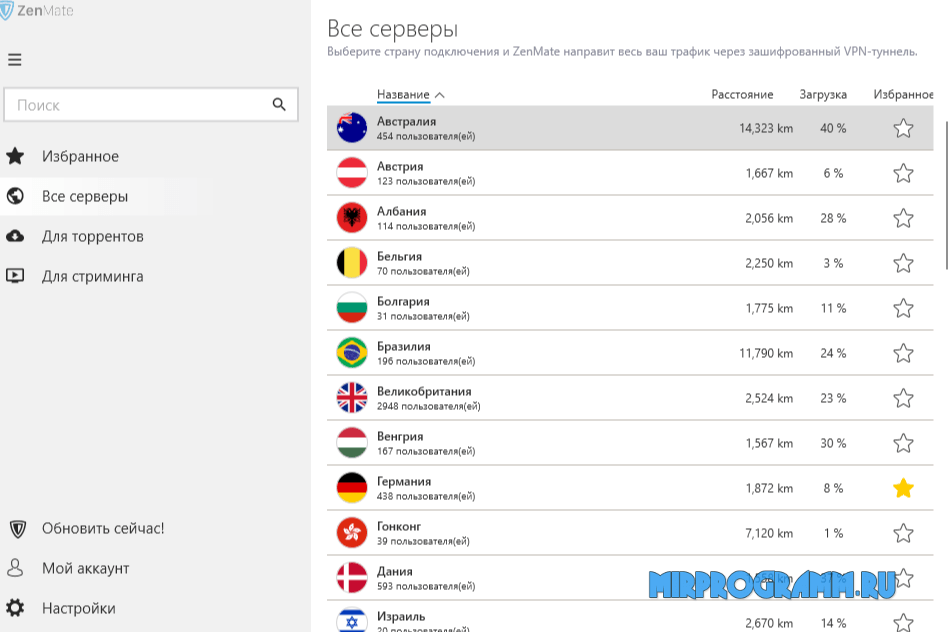Sort servers by the Расстояние column header
This screenshot has height=632, width=948.
coord(742,94)
